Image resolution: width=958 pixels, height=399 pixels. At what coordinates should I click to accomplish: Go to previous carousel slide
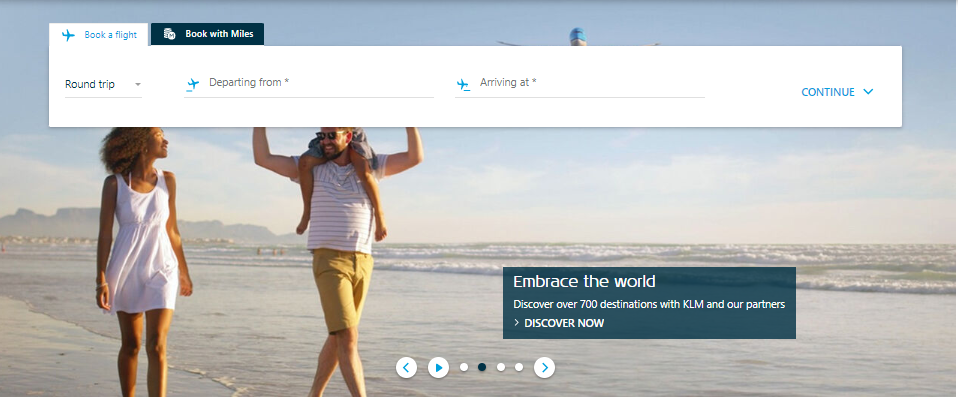click(x=406, y=367)
